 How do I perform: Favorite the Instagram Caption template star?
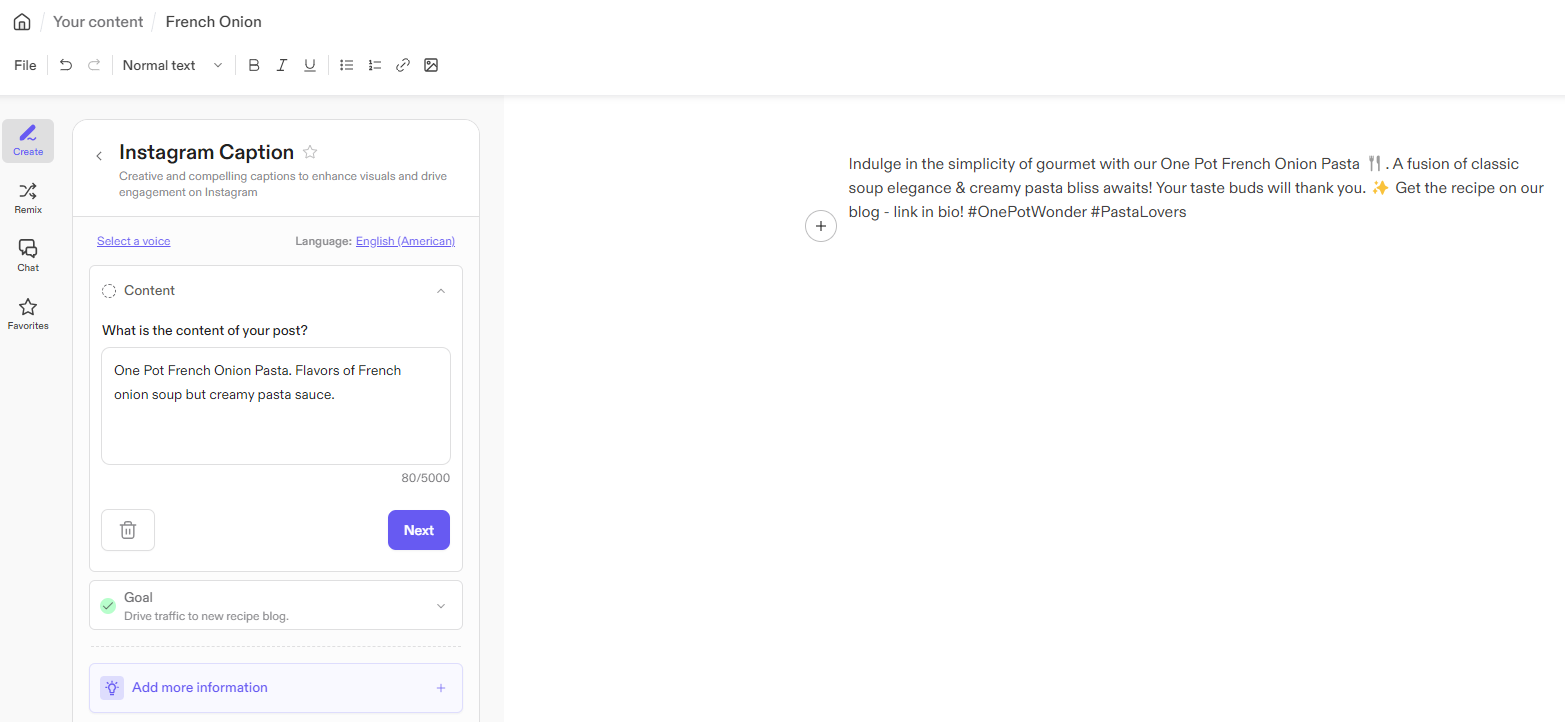[x=310, y=152]
